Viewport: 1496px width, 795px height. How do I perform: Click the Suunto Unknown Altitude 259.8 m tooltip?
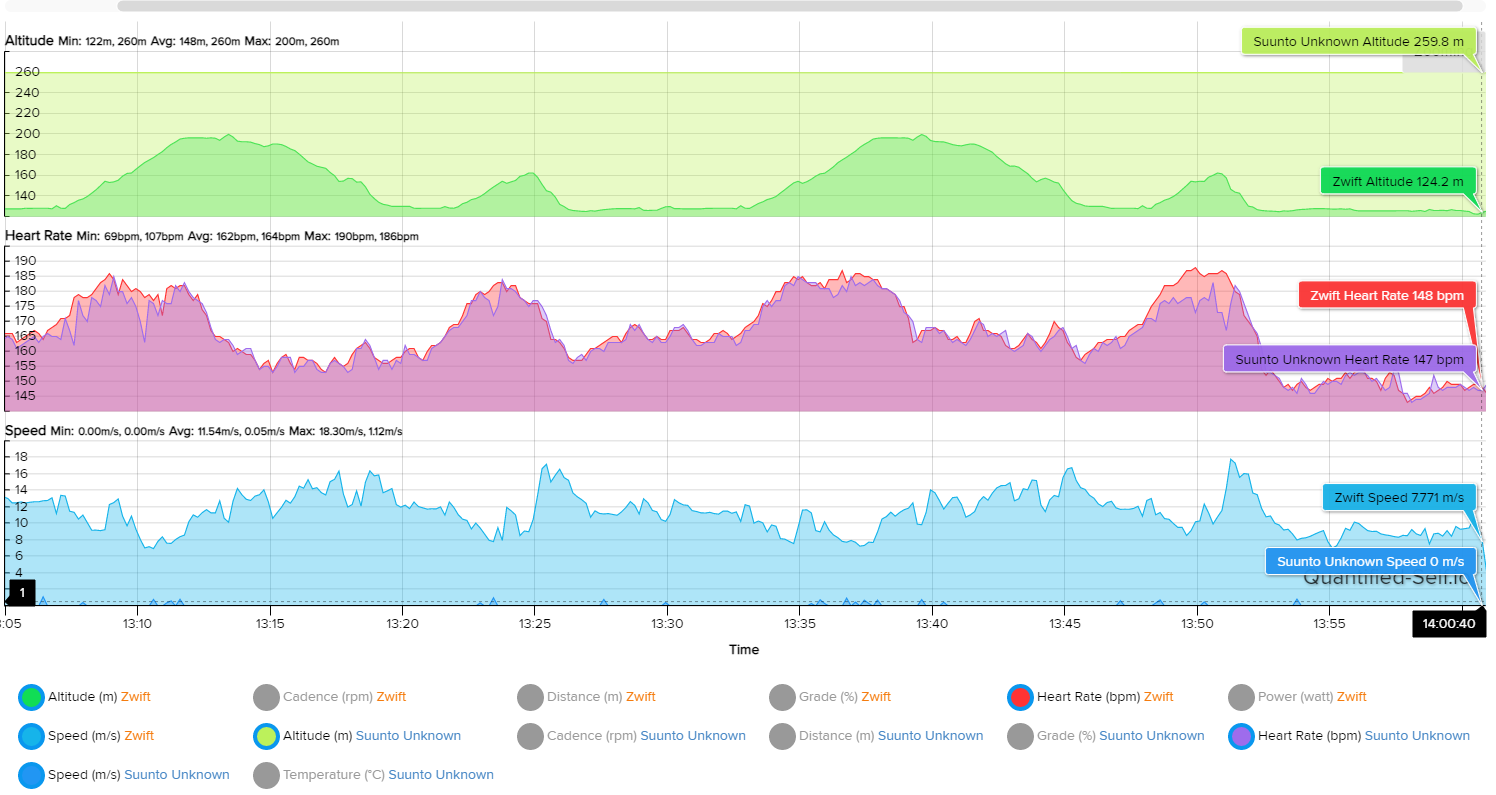[x=1359, y=42]
